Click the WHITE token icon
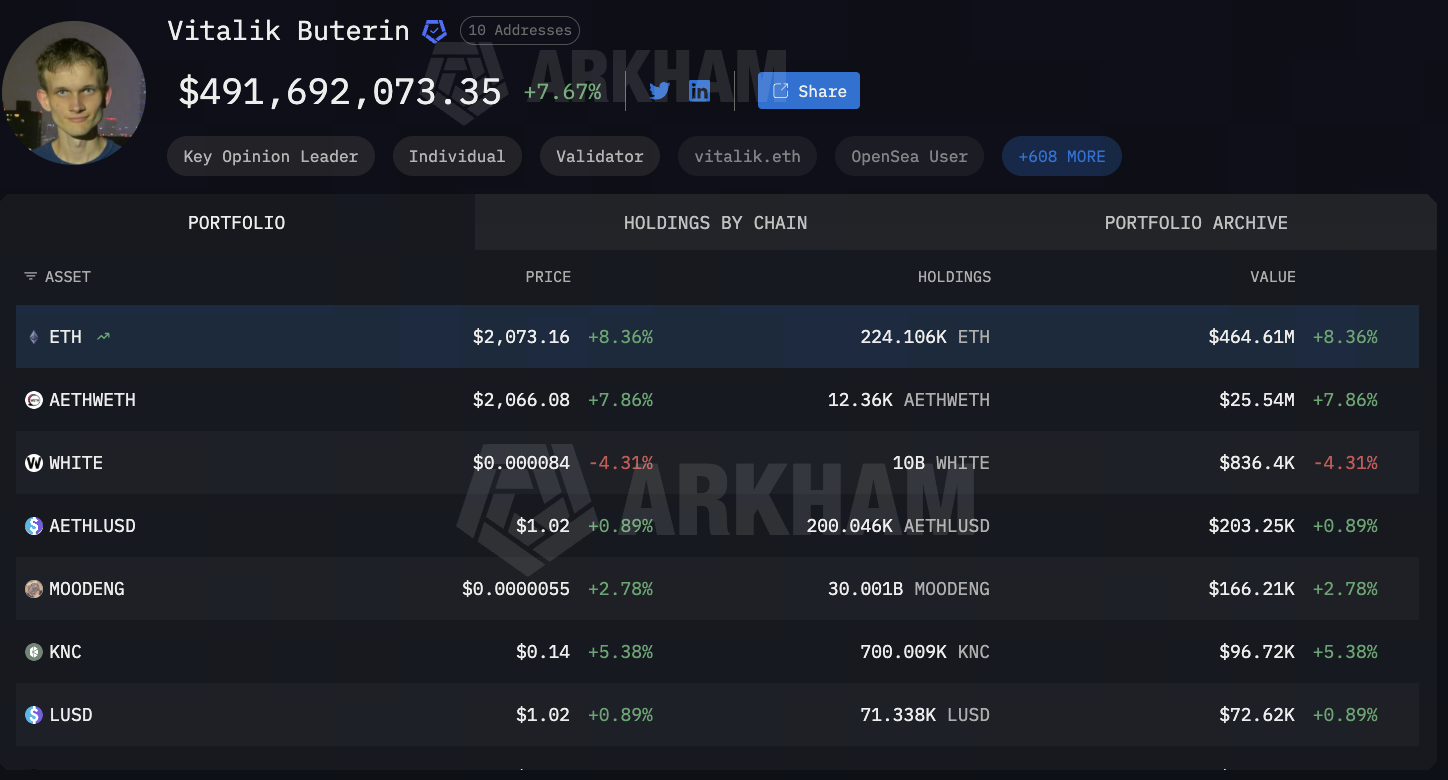The width and height of the screenshot is (1448, 780). pyautogui.click(x=34, y=463)
